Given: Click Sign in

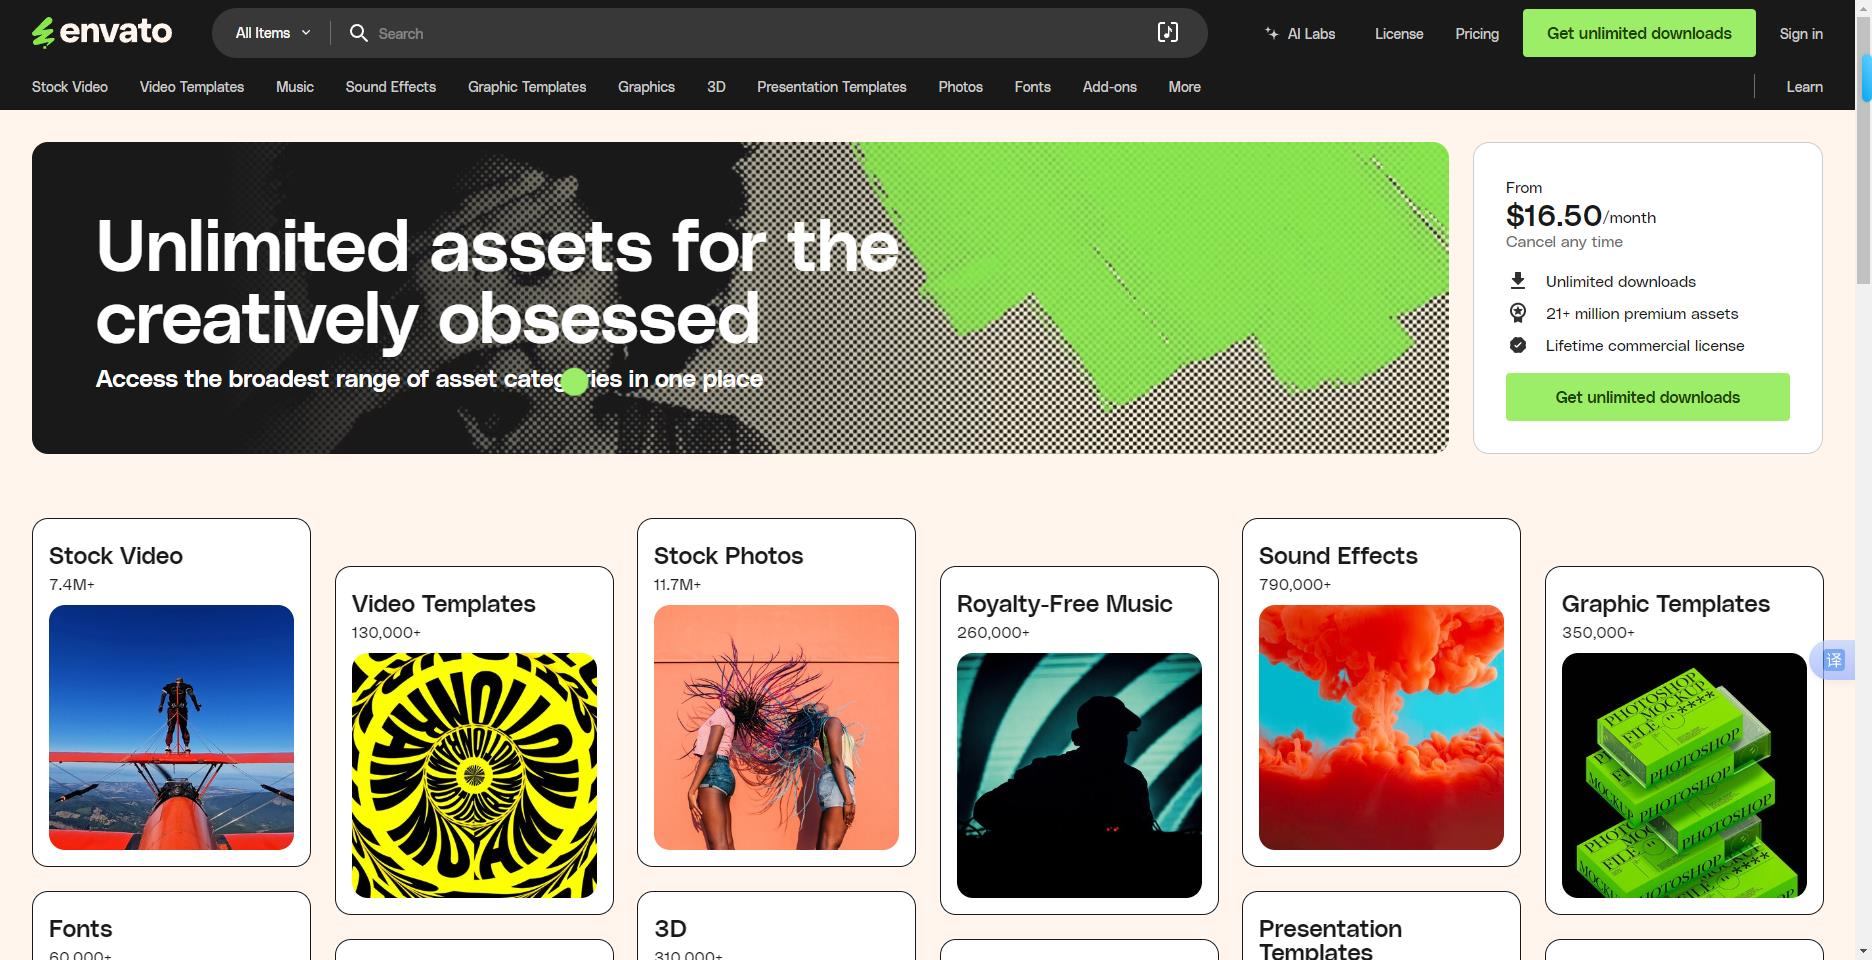Looking at the screenshot, I should coord(1801,33).
